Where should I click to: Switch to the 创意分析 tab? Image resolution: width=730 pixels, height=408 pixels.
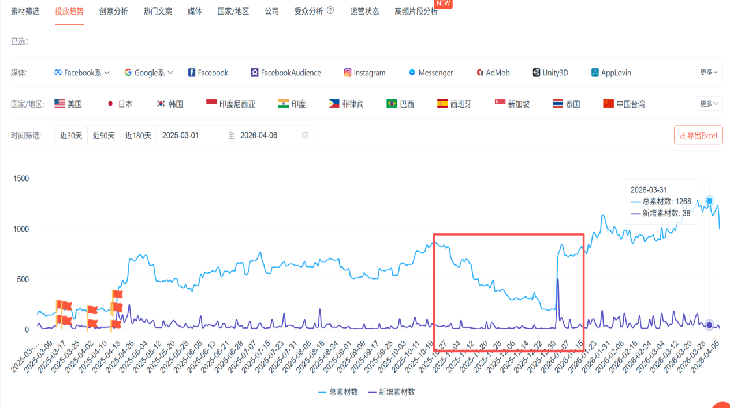click(x=113, y=12)
